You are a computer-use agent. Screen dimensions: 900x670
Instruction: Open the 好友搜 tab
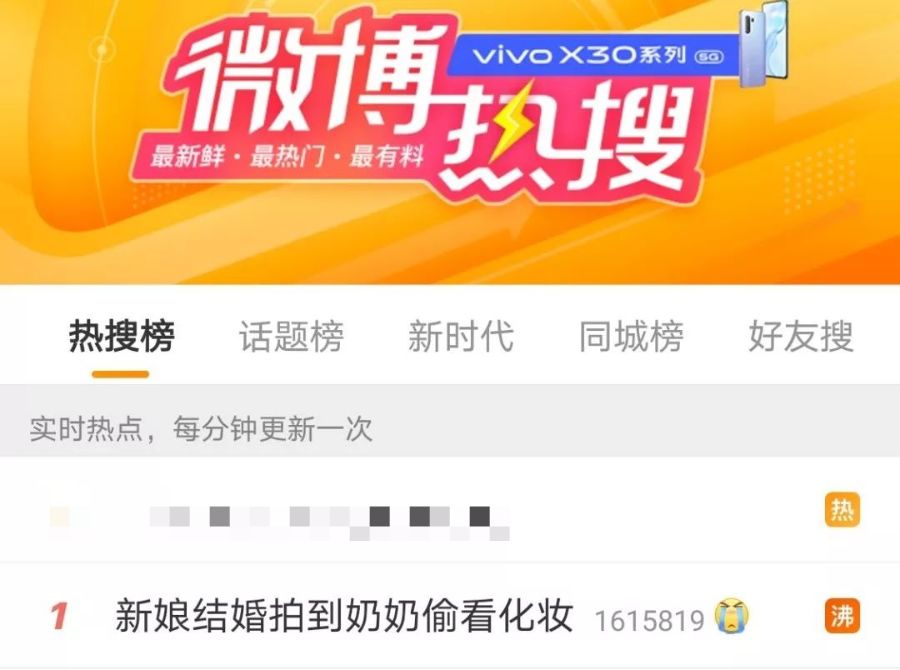801,336
